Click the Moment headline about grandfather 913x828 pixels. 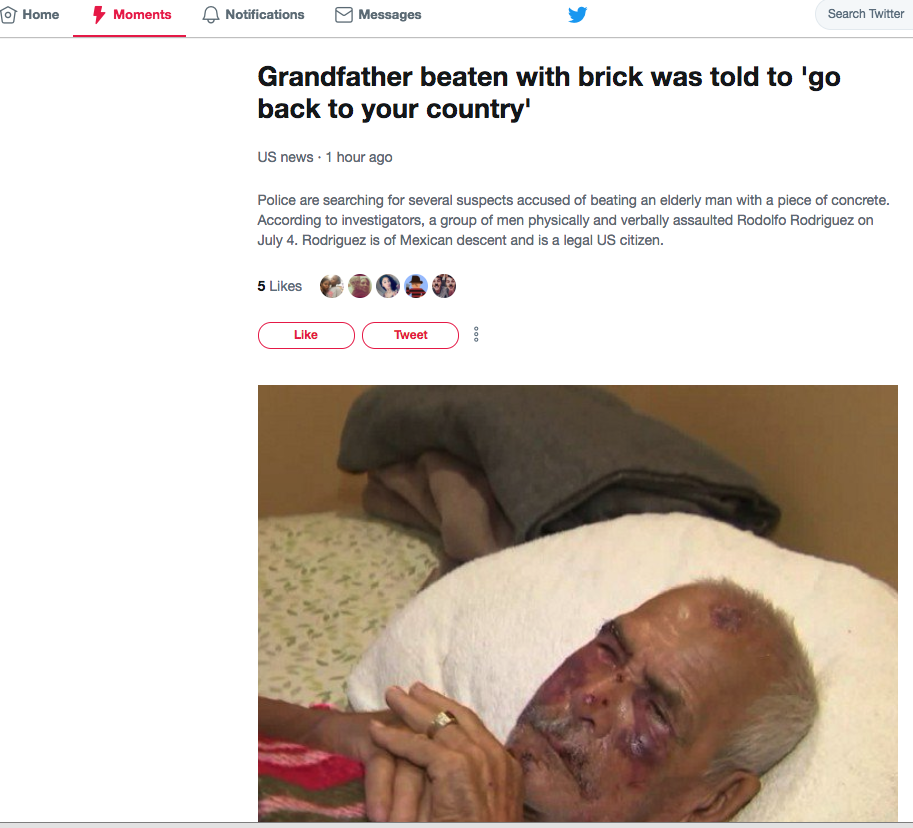click(x=548, y=93)
